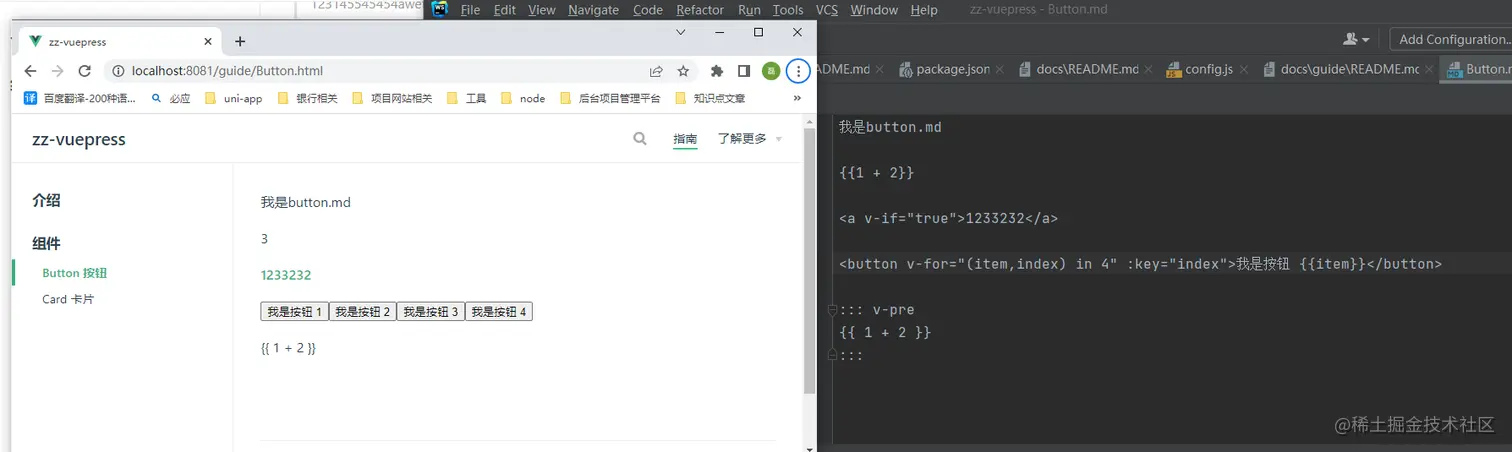The image size is (1512, 452).
Task: Open the 百度翻译 bookmark
Action: [80, 98]
